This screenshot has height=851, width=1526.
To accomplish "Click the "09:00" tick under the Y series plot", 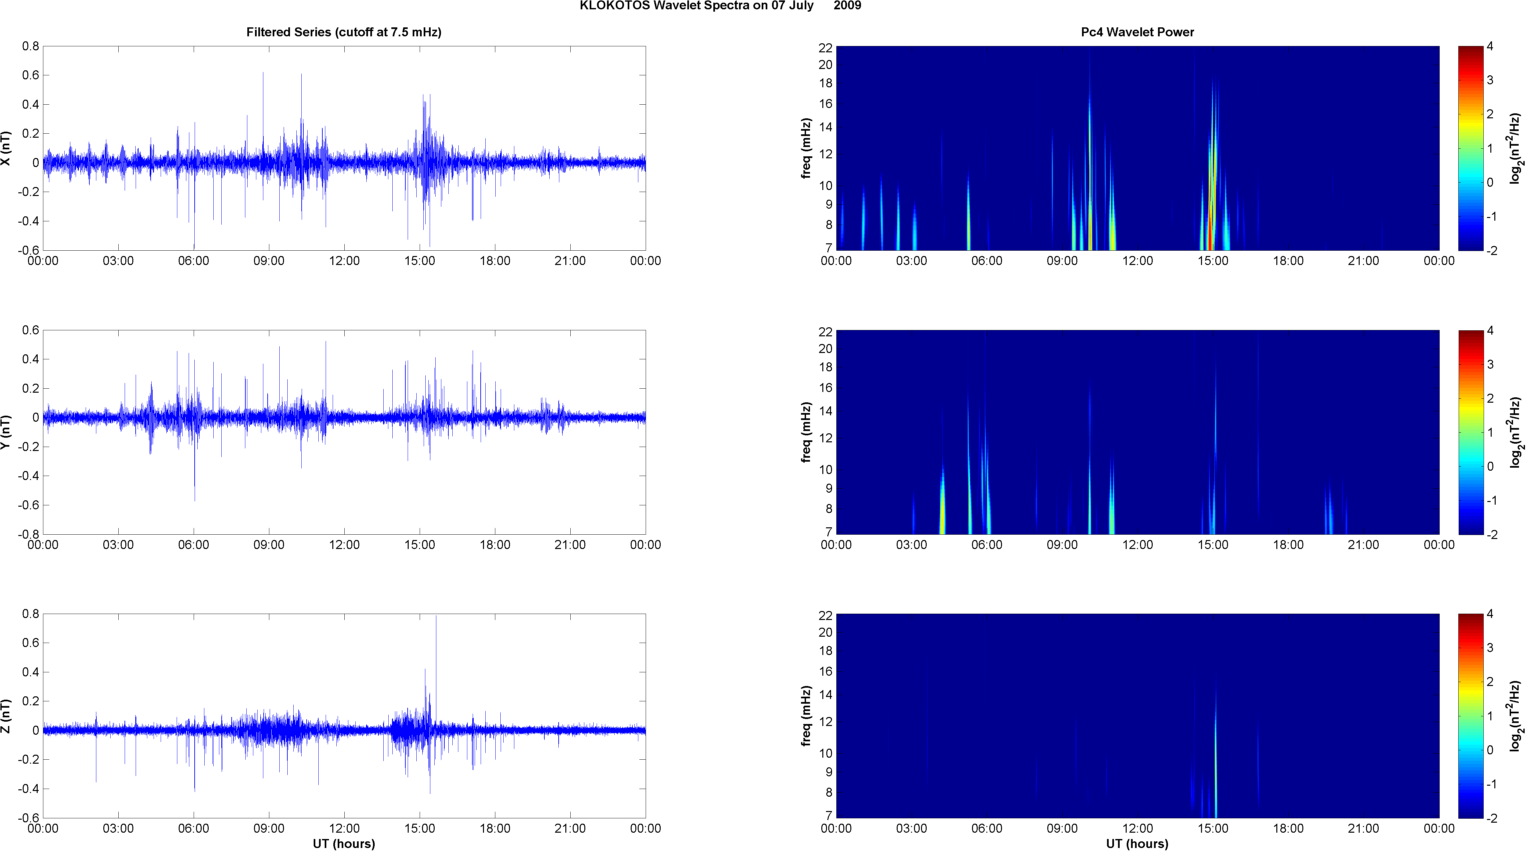I will coord(269,545).
